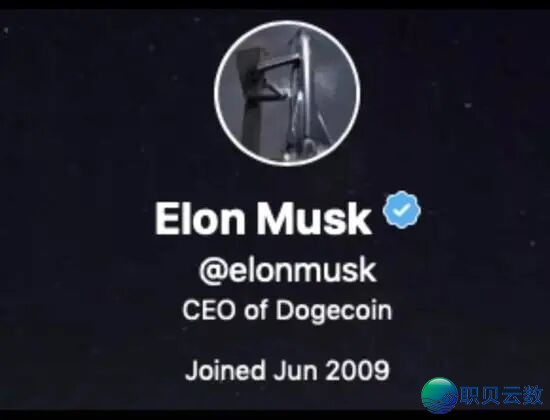
Task: Open the circular profile avatar photo
Action: point(287,93)
